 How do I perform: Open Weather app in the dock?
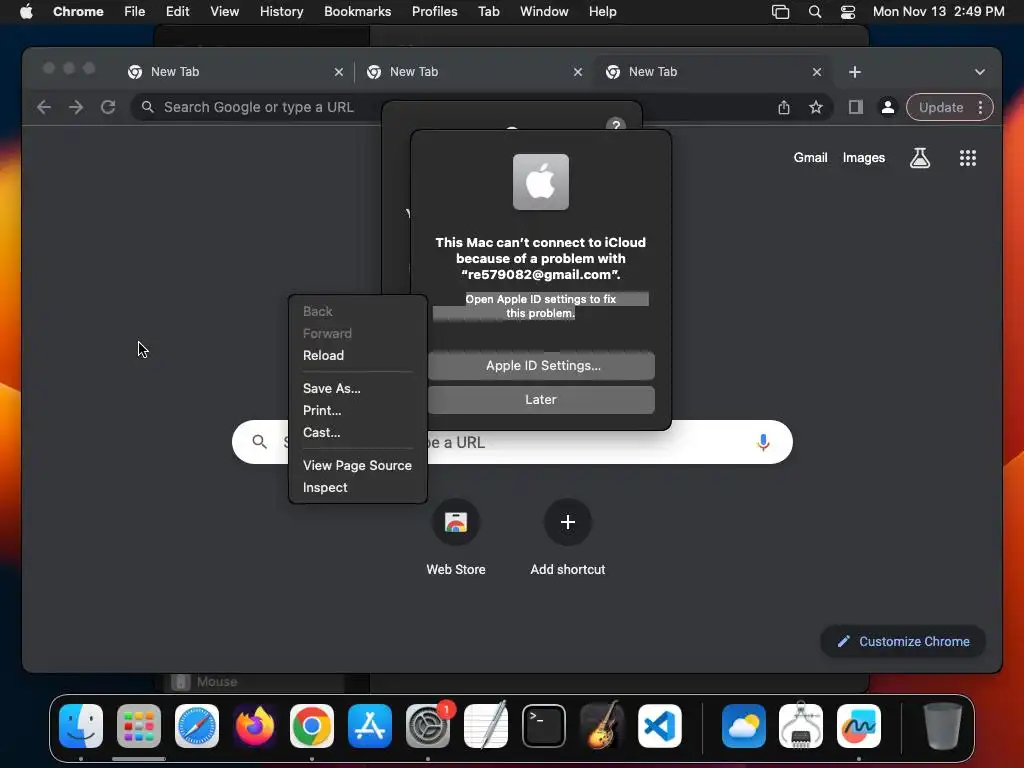pyautogui.click(x=744, y=726)
